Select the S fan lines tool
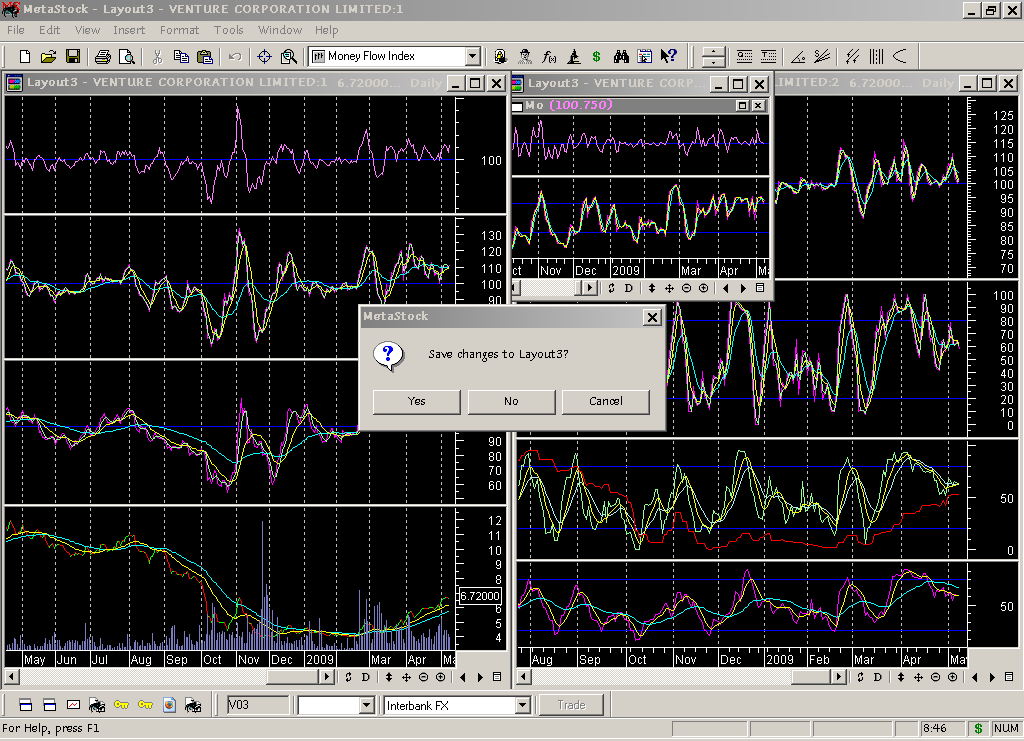The height and width of the screenshot is (741, 1024). point(822,57)
